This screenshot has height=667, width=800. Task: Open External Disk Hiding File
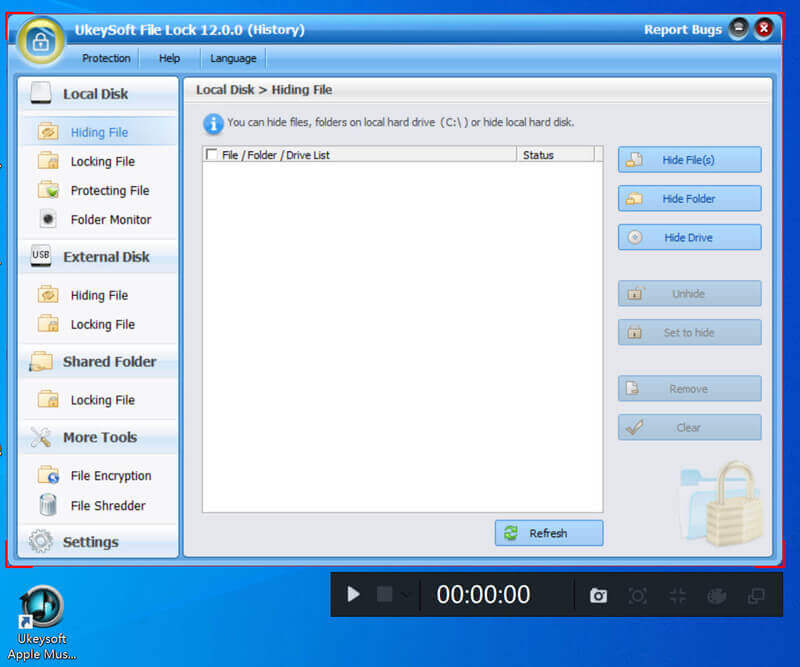99,295
